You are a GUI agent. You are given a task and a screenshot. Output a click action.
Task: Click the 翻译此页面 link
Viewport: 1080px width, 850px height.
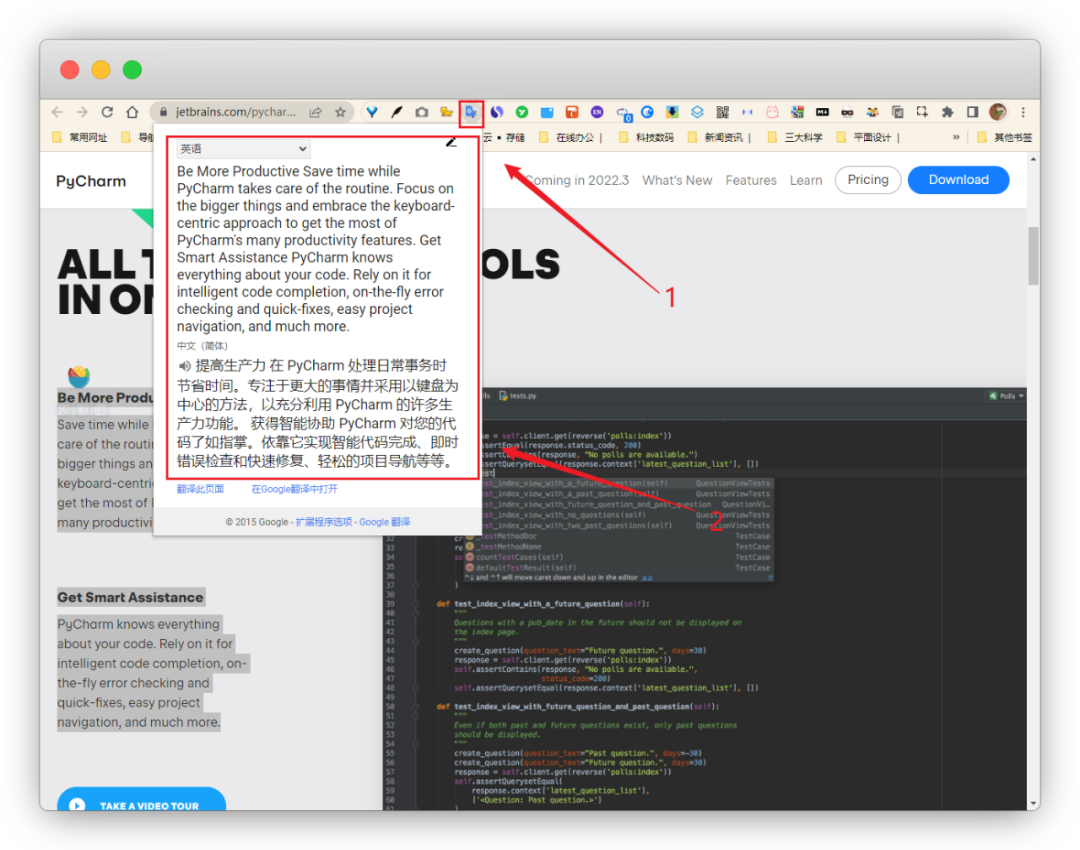tap(200, 489)
